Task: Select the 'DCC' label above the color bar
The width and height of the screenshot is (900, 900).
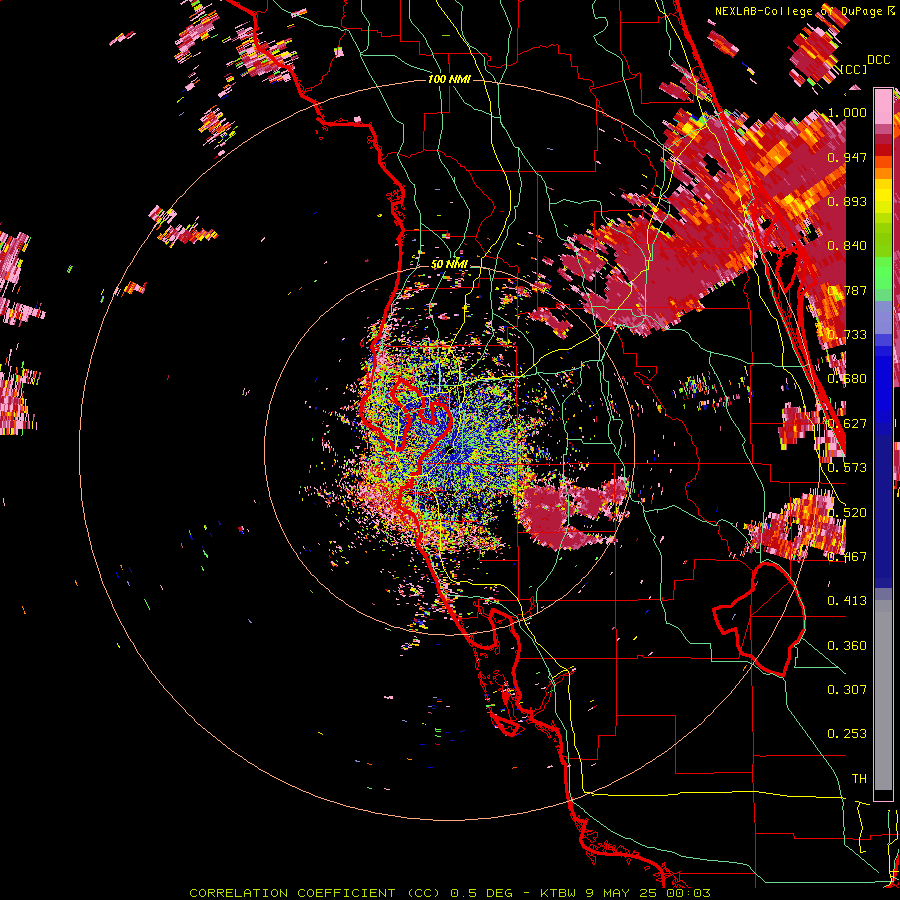Action: 878,60
